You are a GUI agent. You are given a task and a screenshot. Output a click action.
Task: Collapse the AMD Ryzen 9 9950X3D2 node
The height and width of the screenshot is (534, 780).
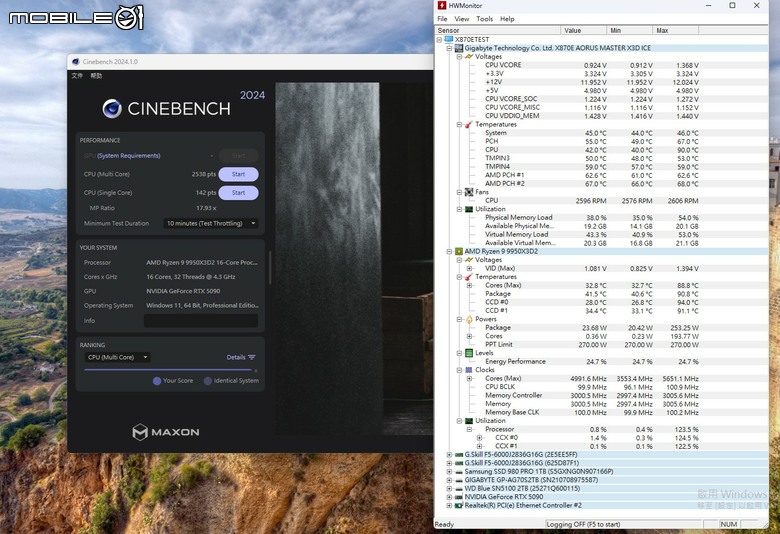point(450,251)
